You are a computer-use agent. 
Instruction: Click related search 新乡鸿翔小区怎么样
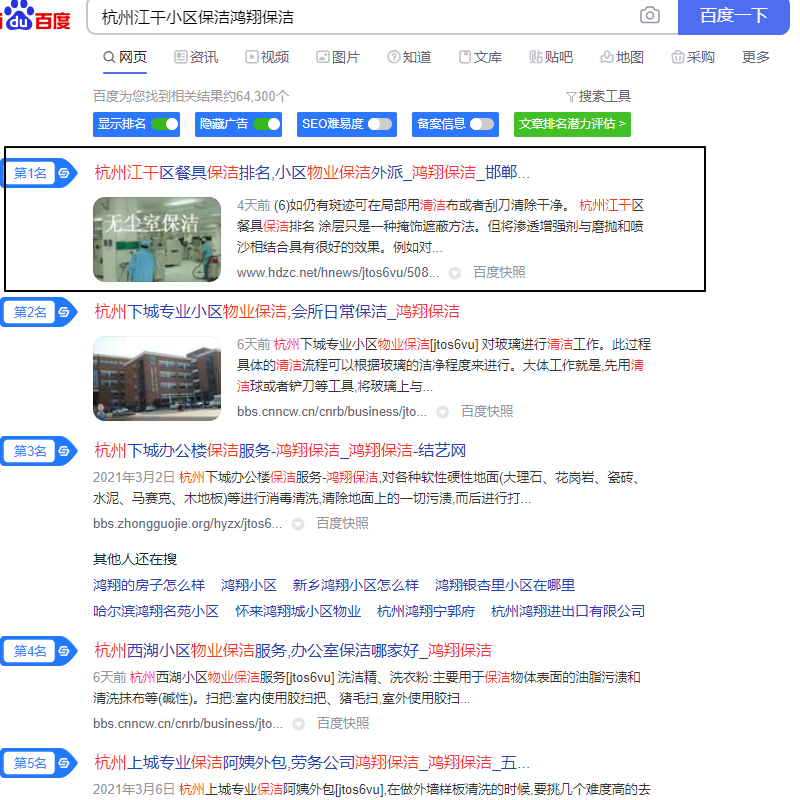pos(356,585)
